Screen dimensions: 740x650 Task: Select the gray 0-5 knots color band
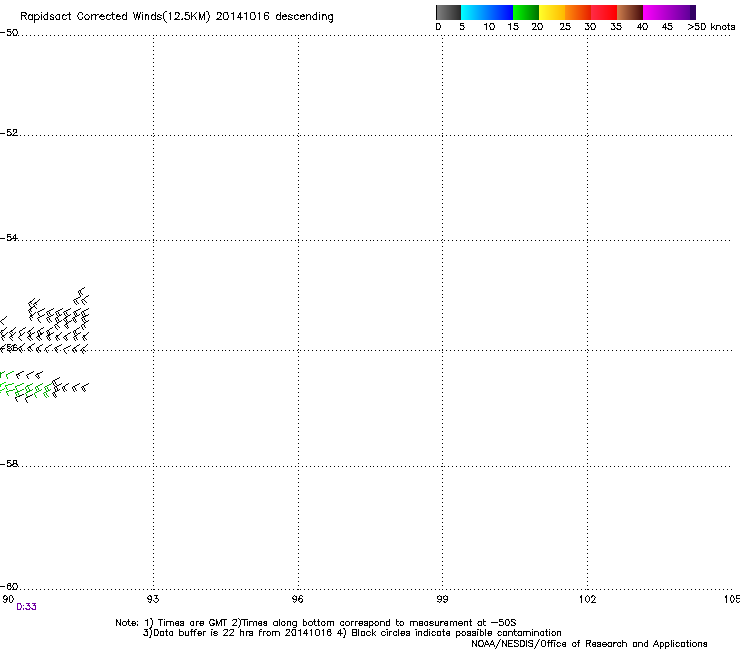pyautogui.click(x=448, y=12)
